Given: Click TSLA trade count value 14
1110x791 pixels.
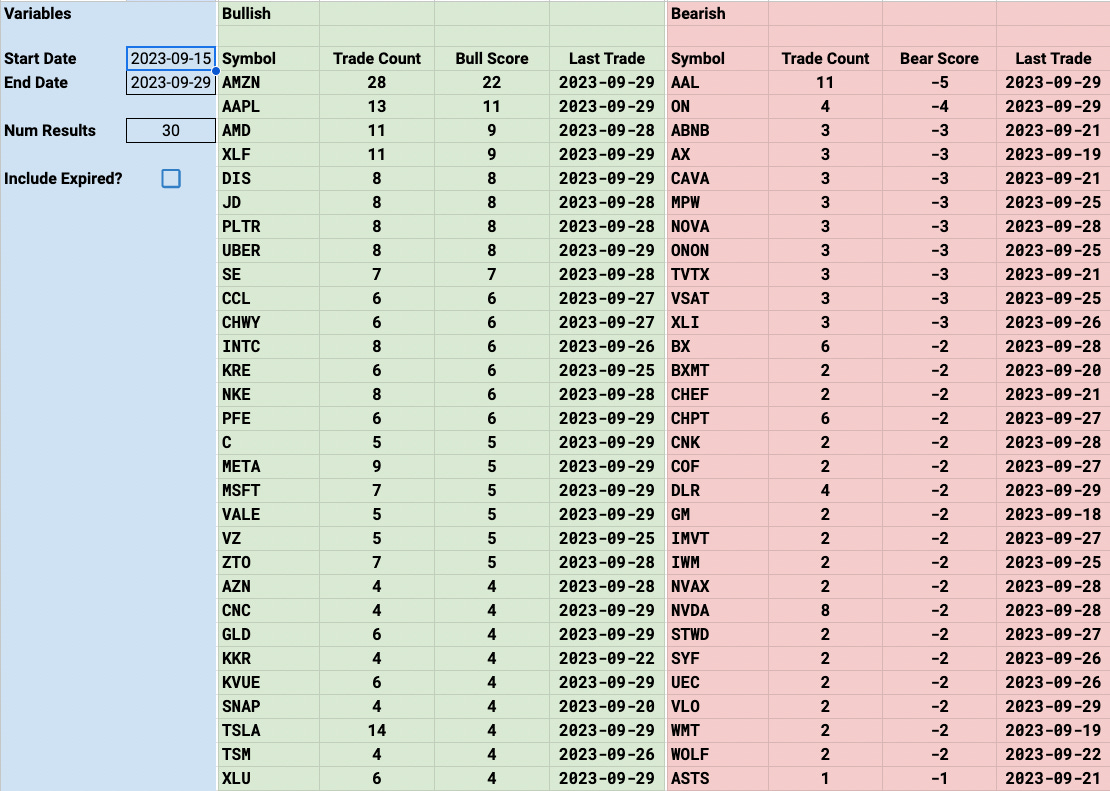Looking at the screenshot, I should 377,731.
